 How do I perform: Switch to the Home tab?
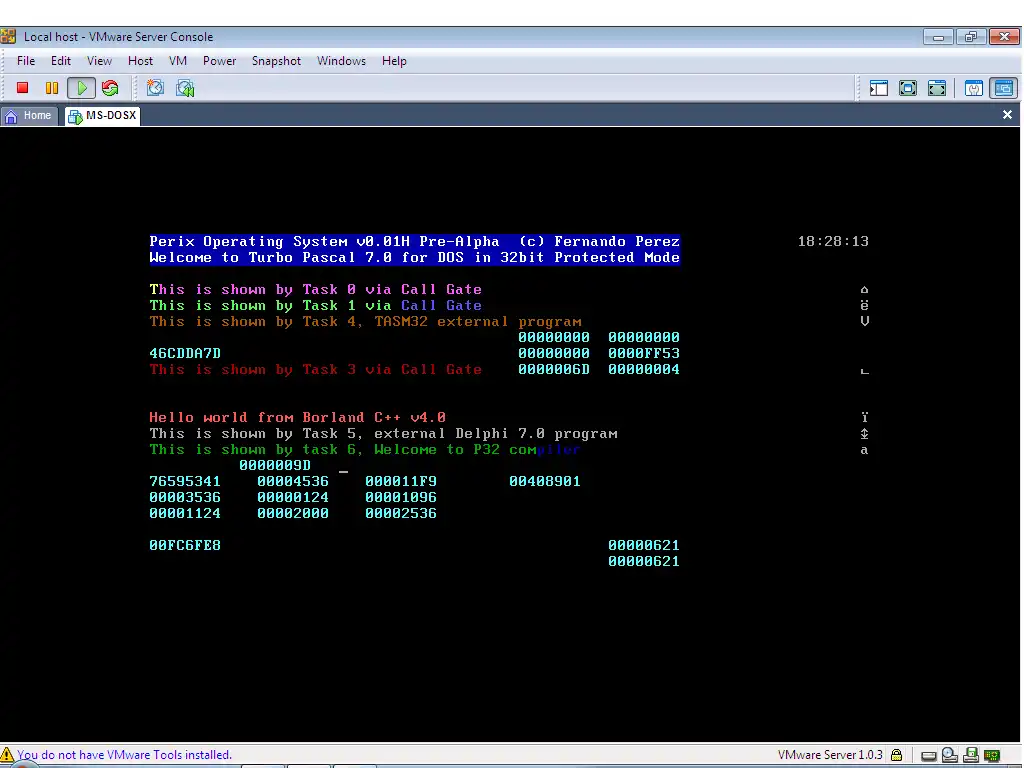pos(29,116)
